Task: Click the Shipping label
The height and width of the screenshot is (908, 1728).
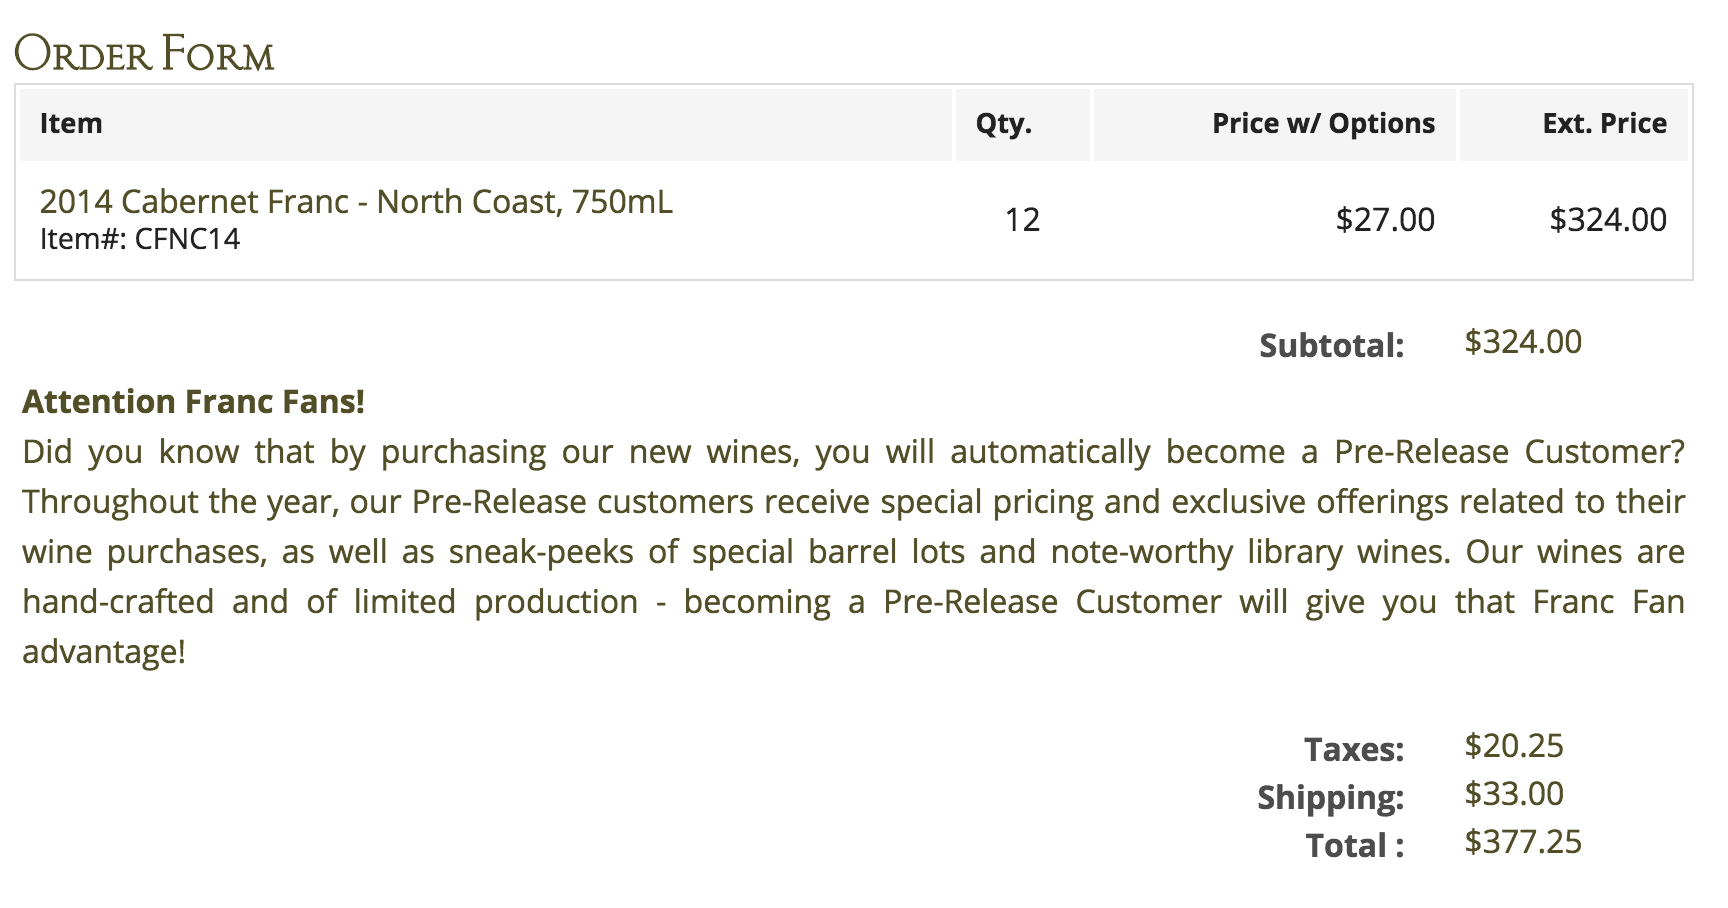Action: pos(1330,797)
